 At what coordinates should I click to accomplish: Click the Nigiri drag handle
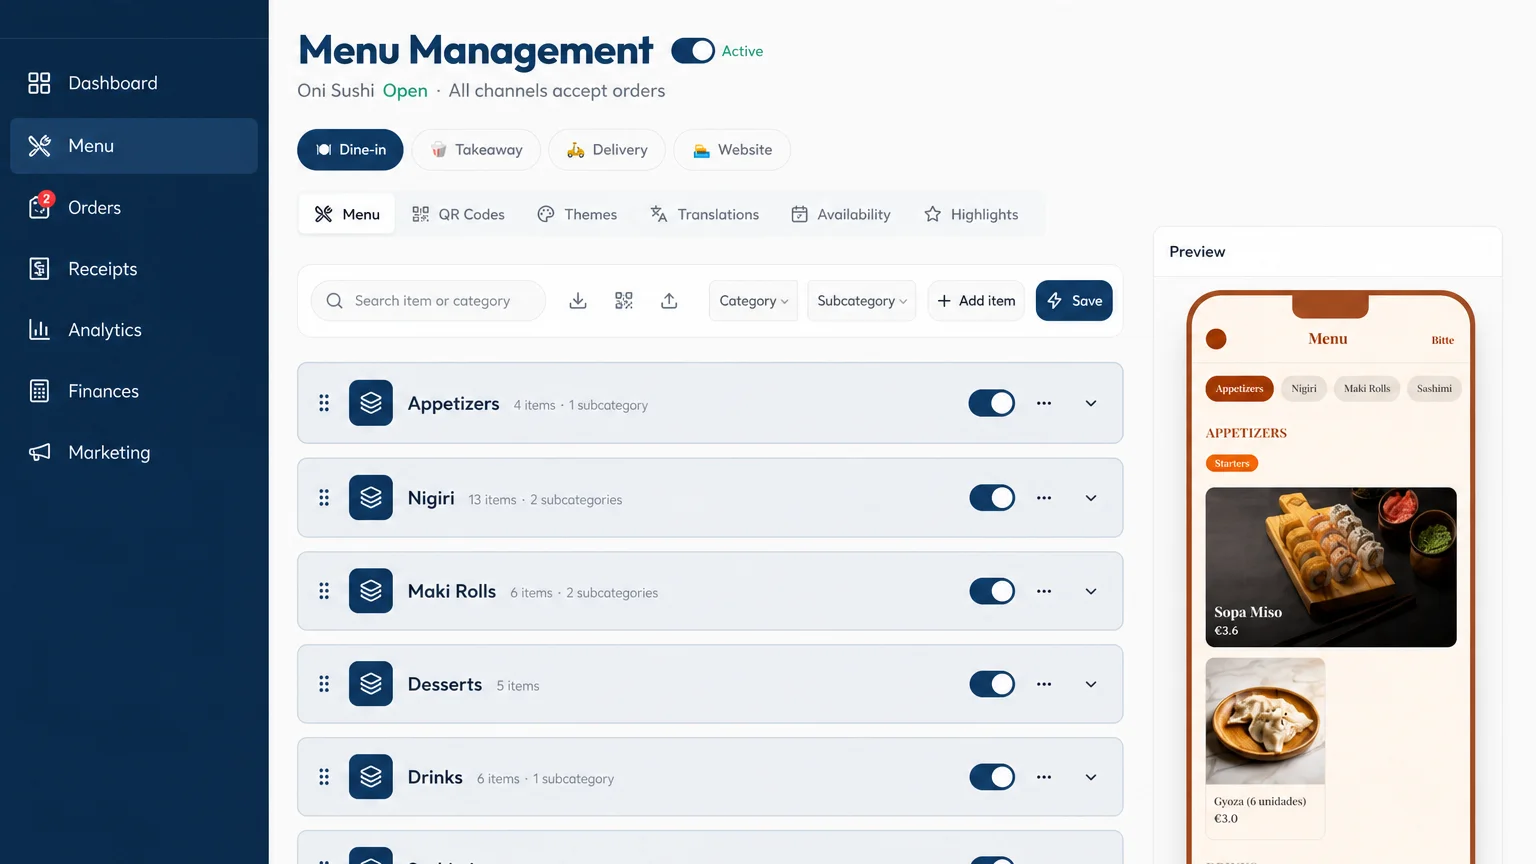(x=324, y=498)
